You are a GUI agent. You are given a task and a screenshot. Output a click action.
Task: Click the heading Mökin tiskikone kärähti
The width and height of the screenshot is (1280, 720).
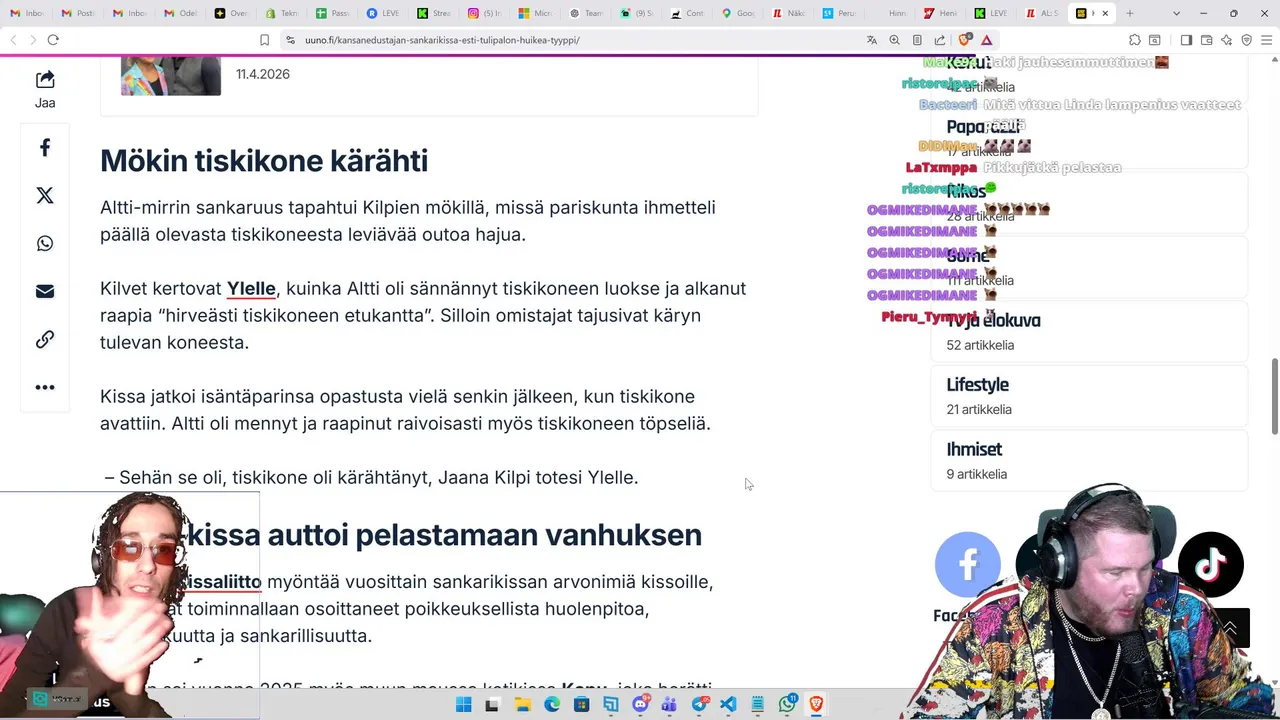[264, 161]
